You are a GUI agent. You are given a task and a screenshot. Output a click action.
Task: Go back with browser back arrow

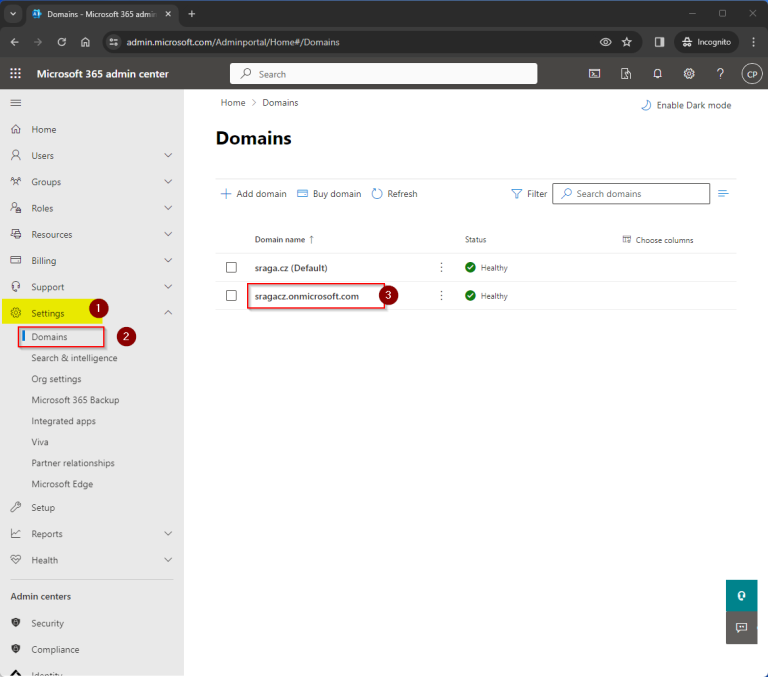point(15,42)
